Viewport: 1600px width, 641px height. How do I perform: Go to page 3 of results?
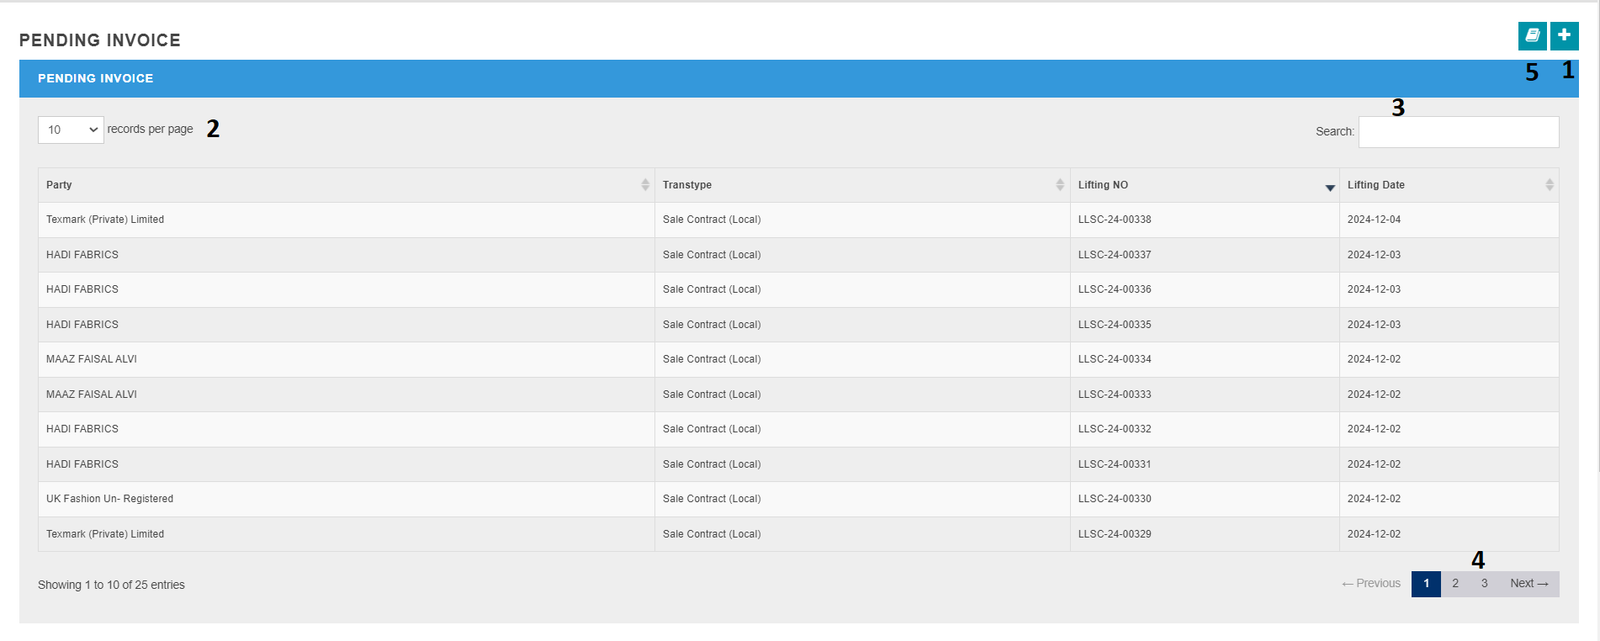[x=1484, y=584]
